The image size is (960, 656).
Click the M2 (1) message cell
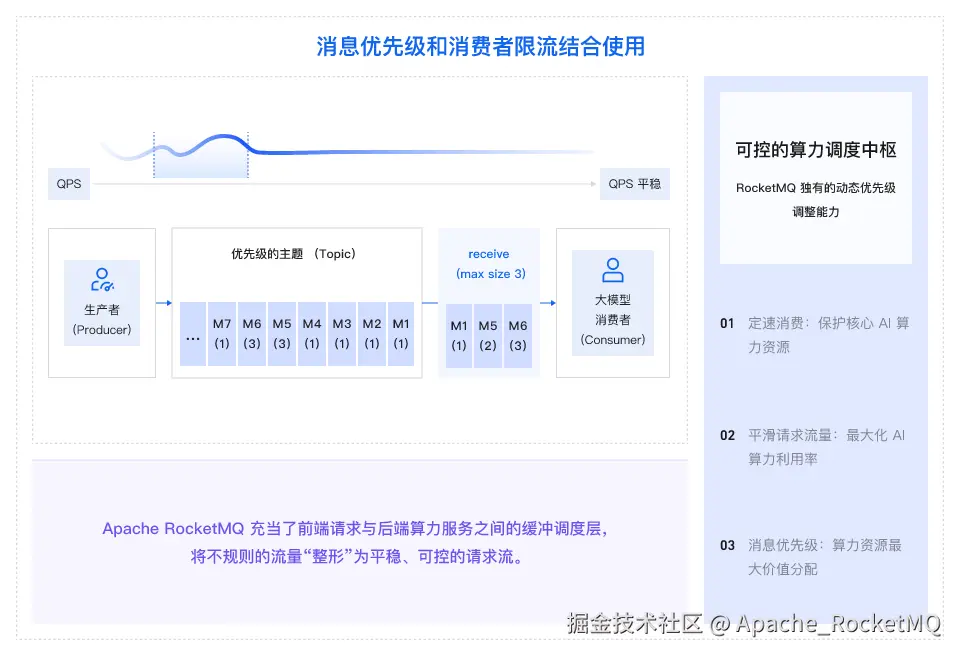(x=372, y=334)
